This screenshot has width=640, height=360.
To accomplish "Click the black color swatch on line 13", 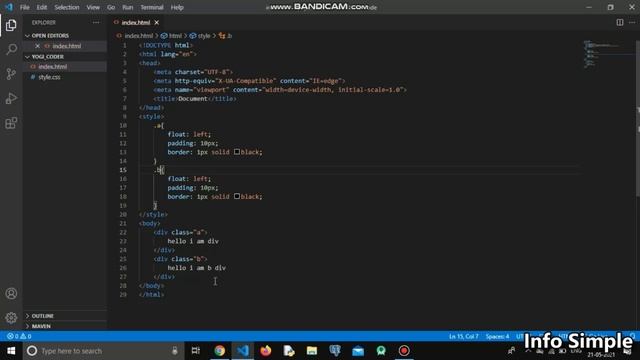I will click(x=237, y=152).
